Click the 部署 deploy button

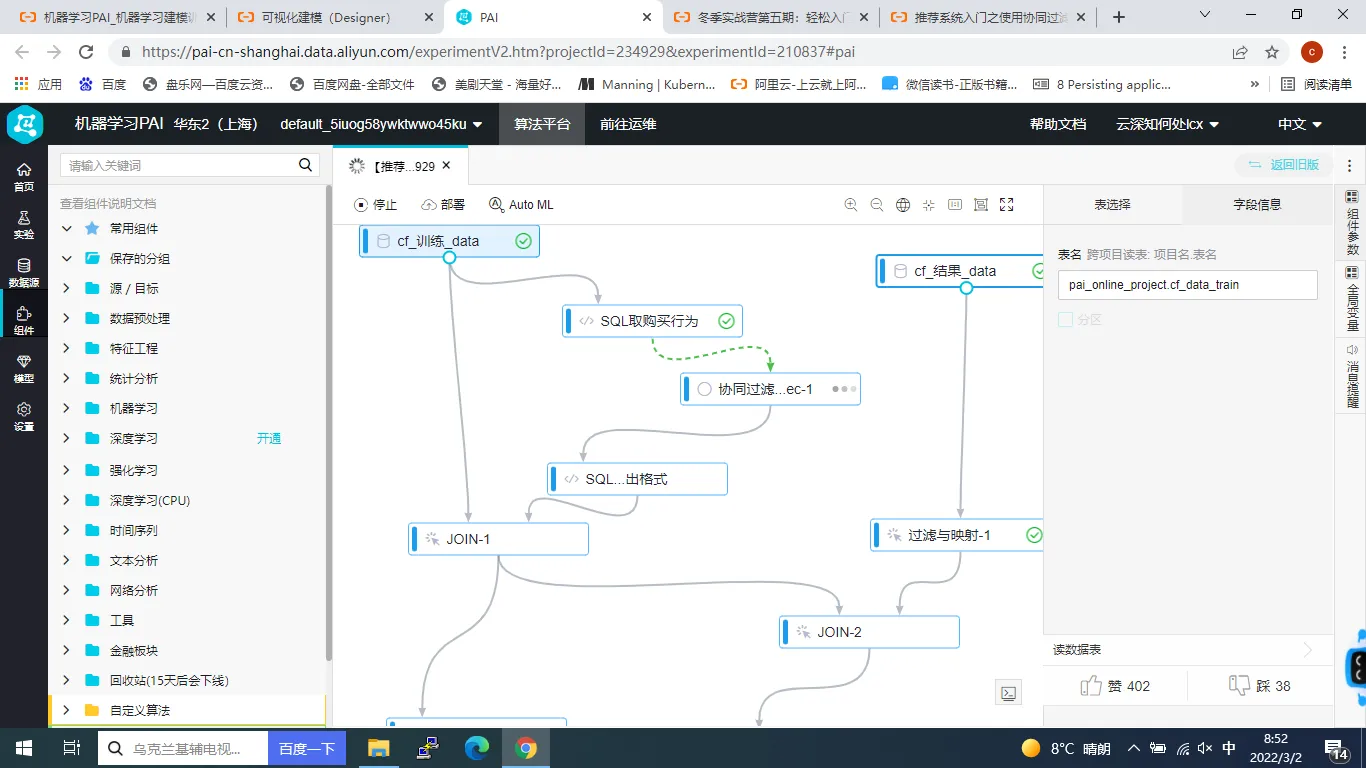pyautogui.click(x=443, y=204)
